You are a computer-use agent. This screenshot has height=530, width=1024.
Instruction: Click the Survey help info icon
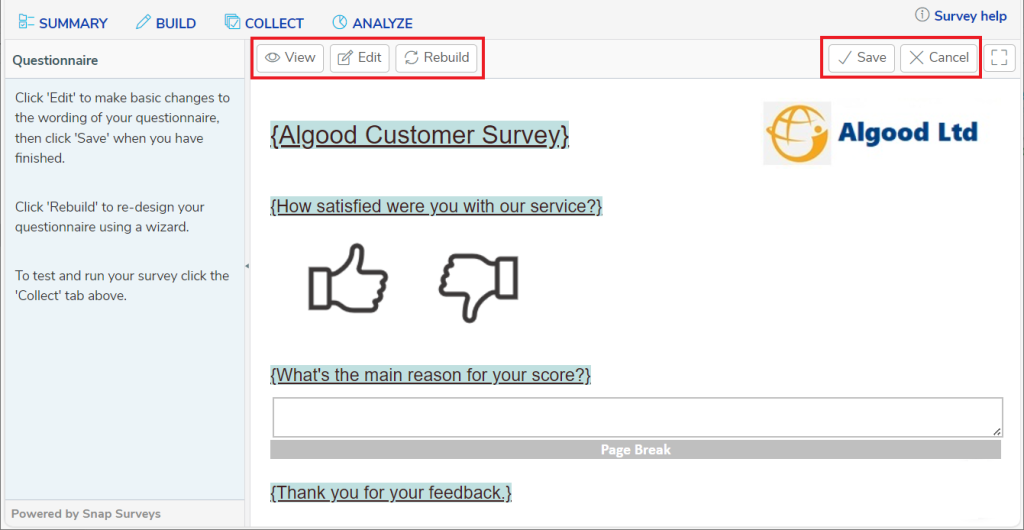pos(921,15)
